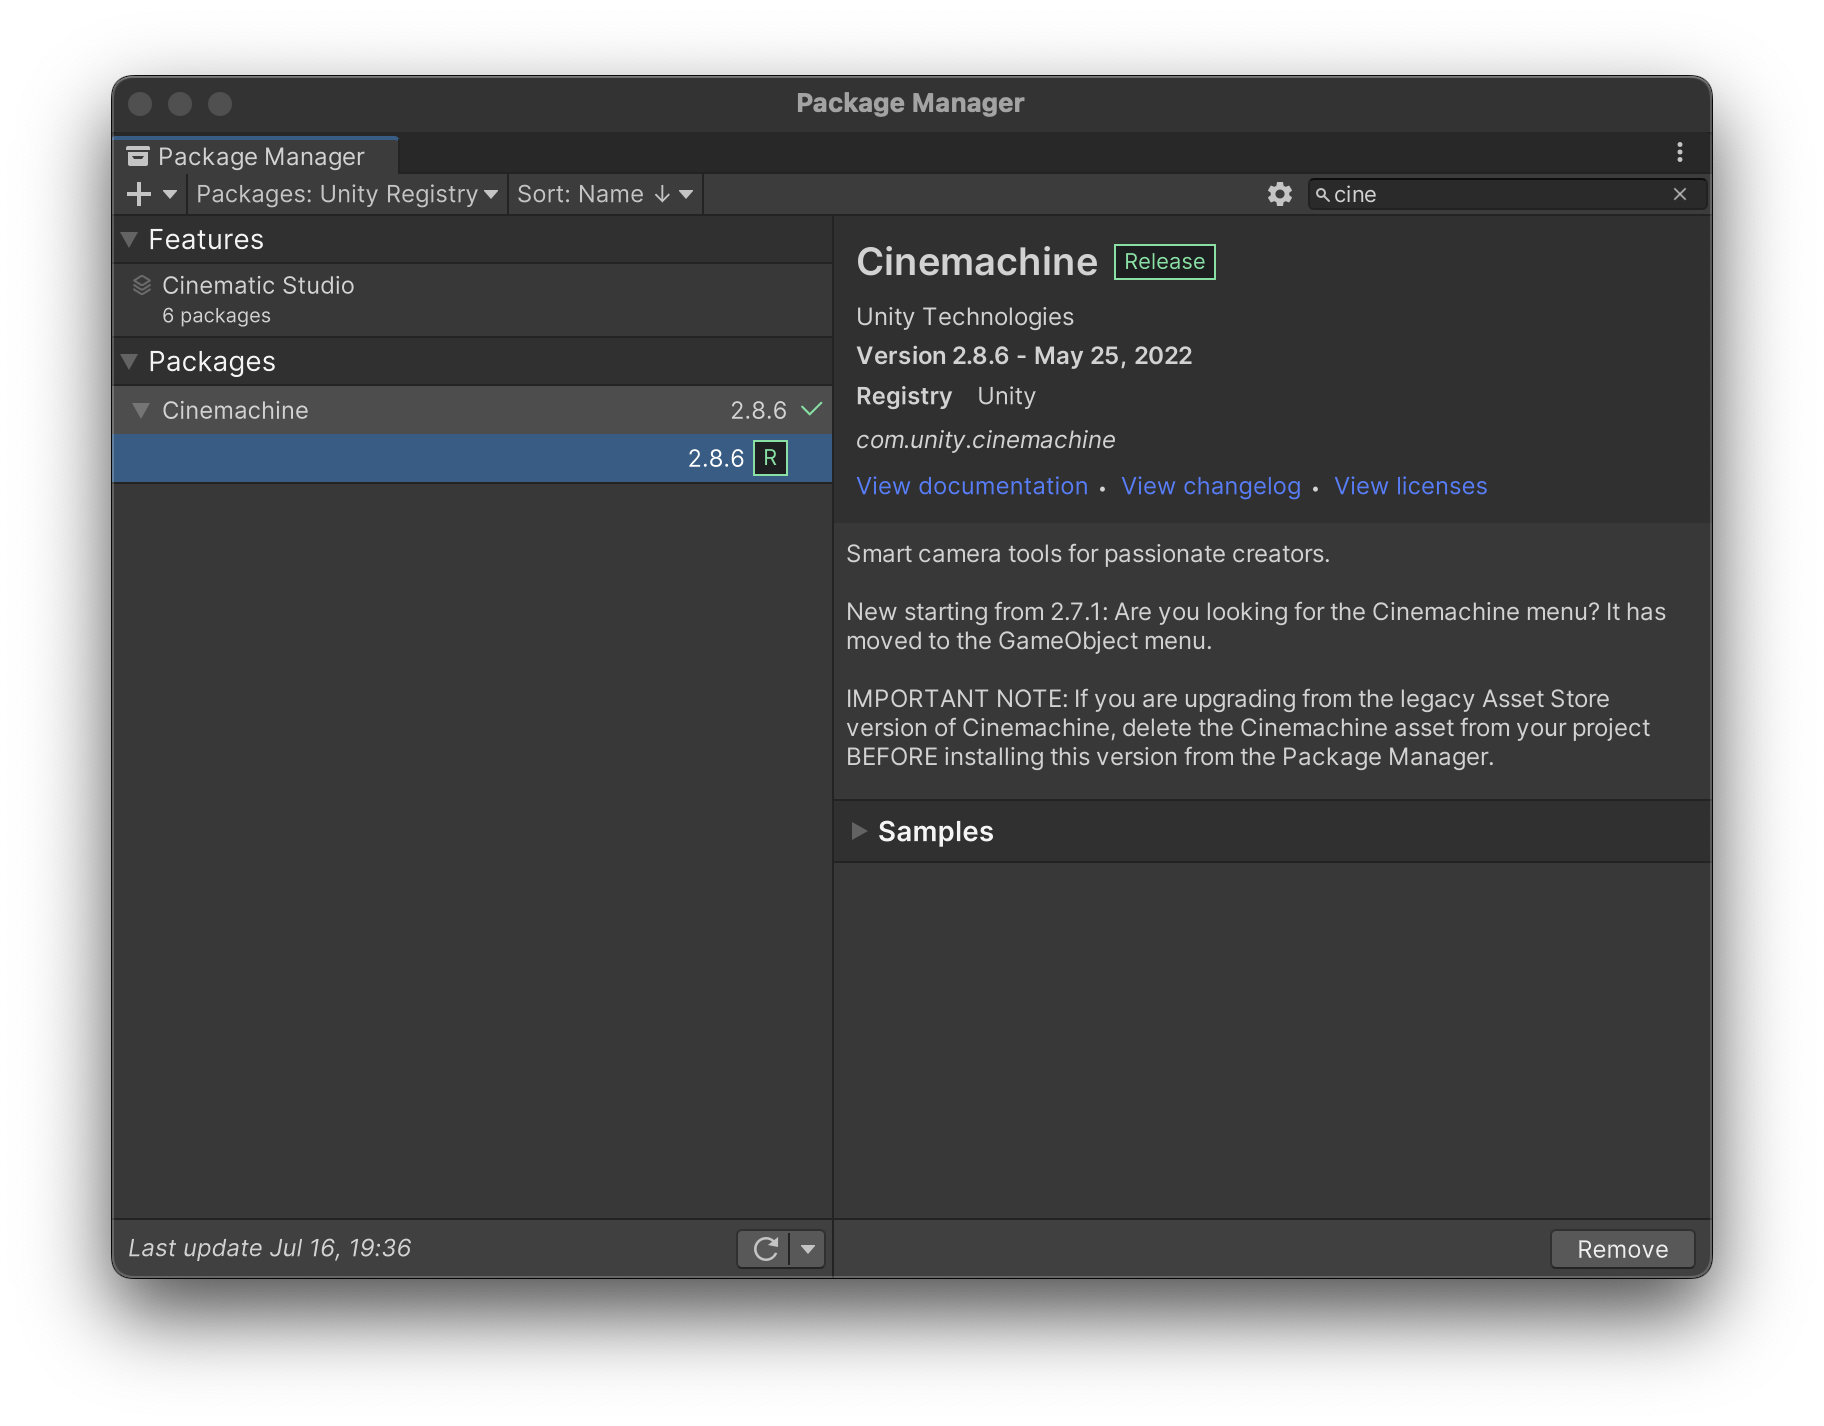Open the three-dot window options menu
1824x1426 pixels.
(x=1680, y=152)
